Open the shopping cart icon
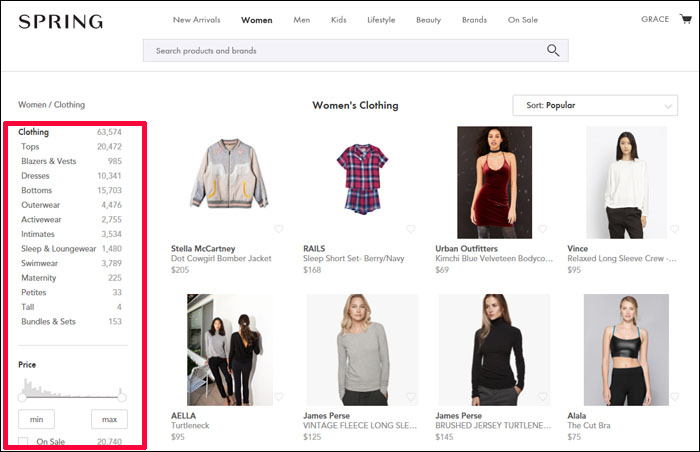700x452 pixels. pyautogui.click(x=685, y=19)
